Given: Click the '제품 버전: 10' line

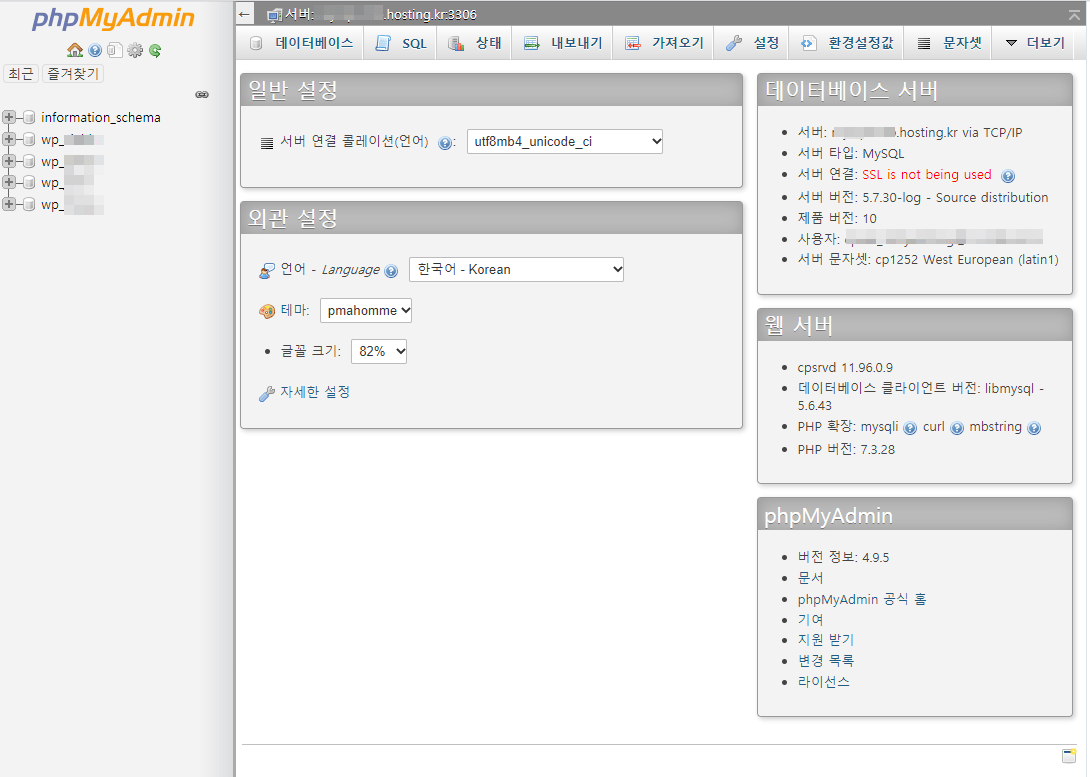Looking at the screenshot, I should (x=837, y=218).
